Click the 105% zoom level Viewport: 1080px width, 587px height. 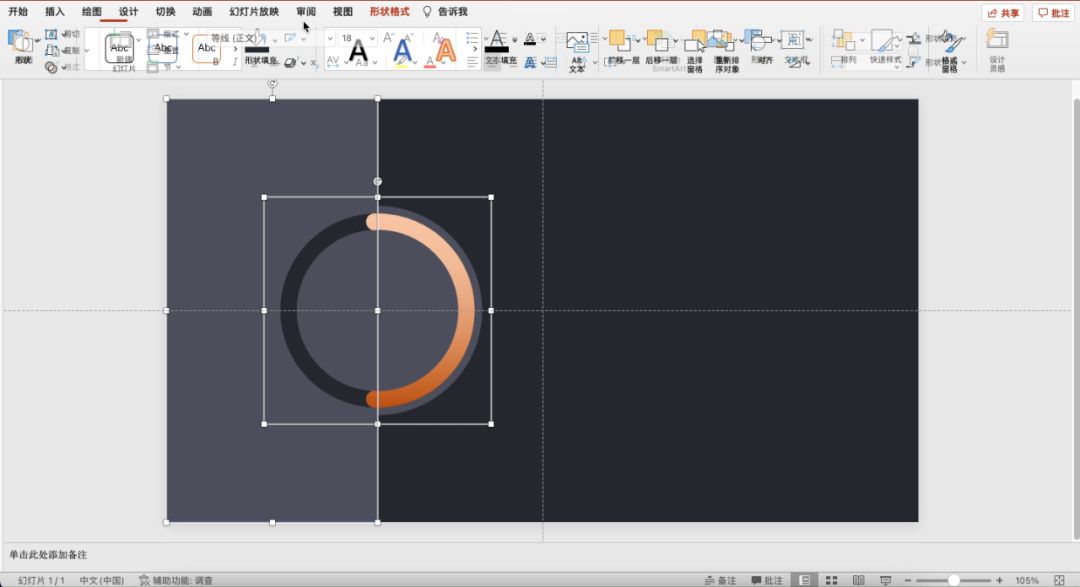pyautogui.click(x=1027, y=581)
